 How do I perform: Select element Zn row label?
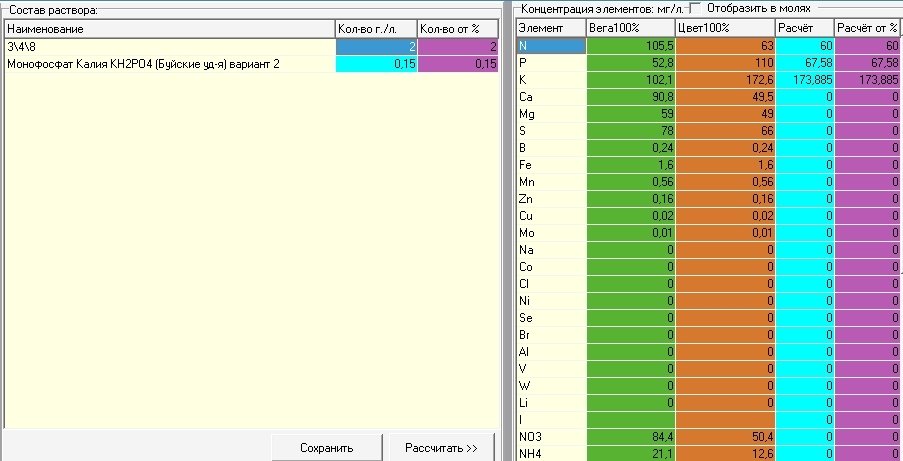point(551,199)
